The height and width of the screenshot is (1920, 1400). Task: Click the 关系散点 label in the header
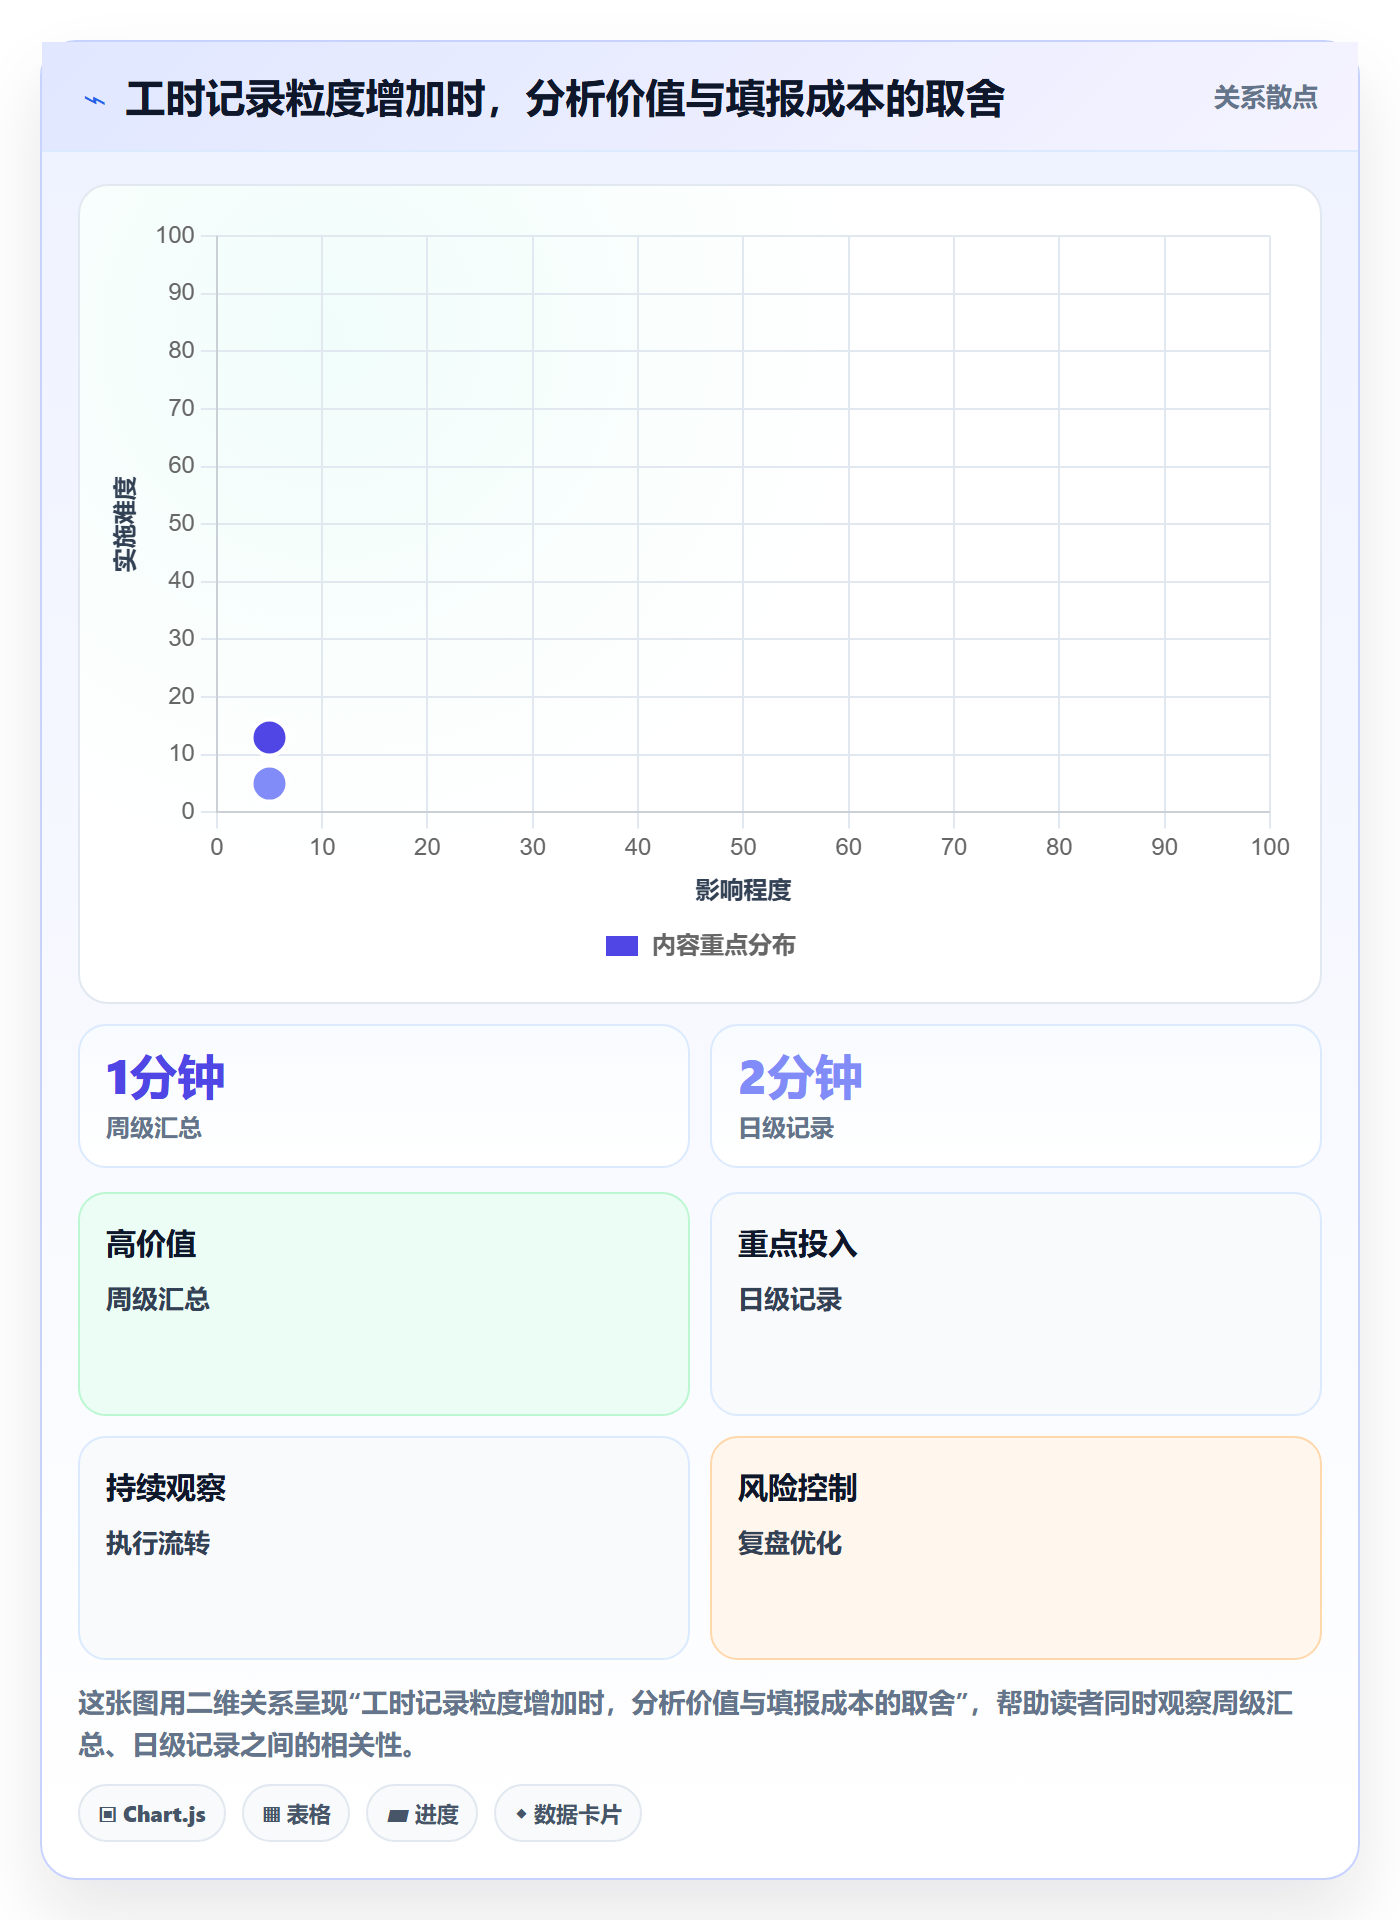(x=1265, y=98)
